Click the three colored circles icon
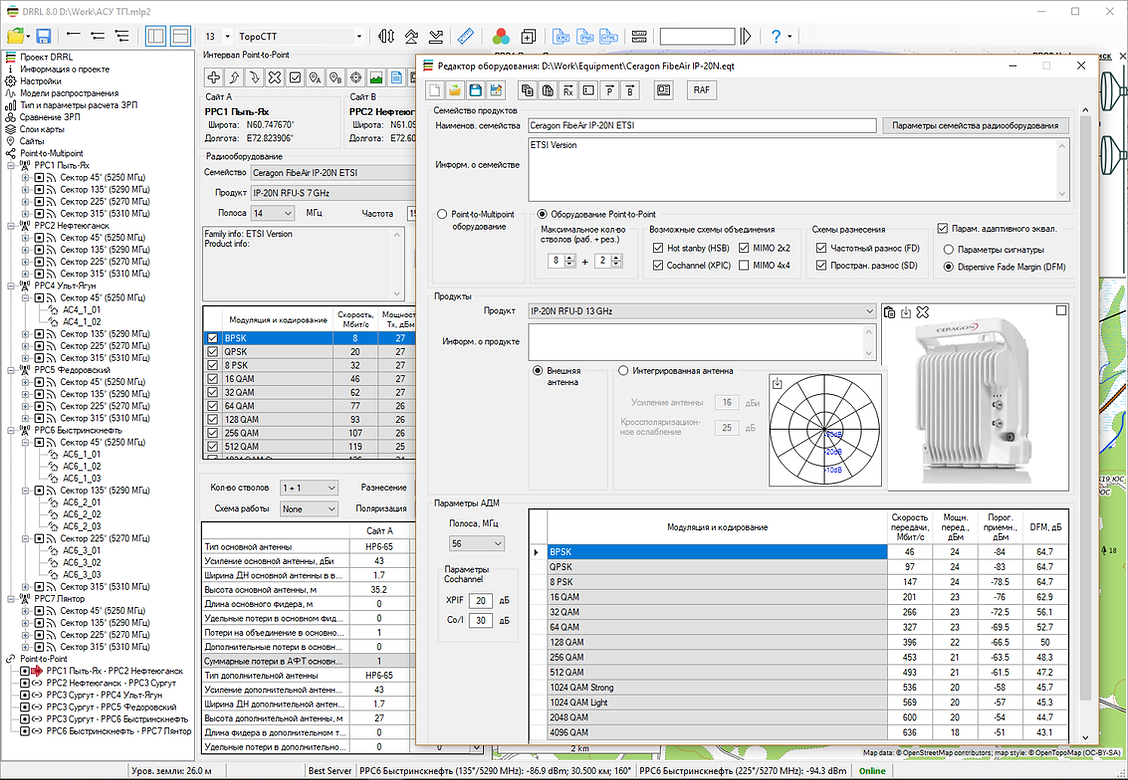Screen dimensions: 1128x780 [x=501, y=36]
